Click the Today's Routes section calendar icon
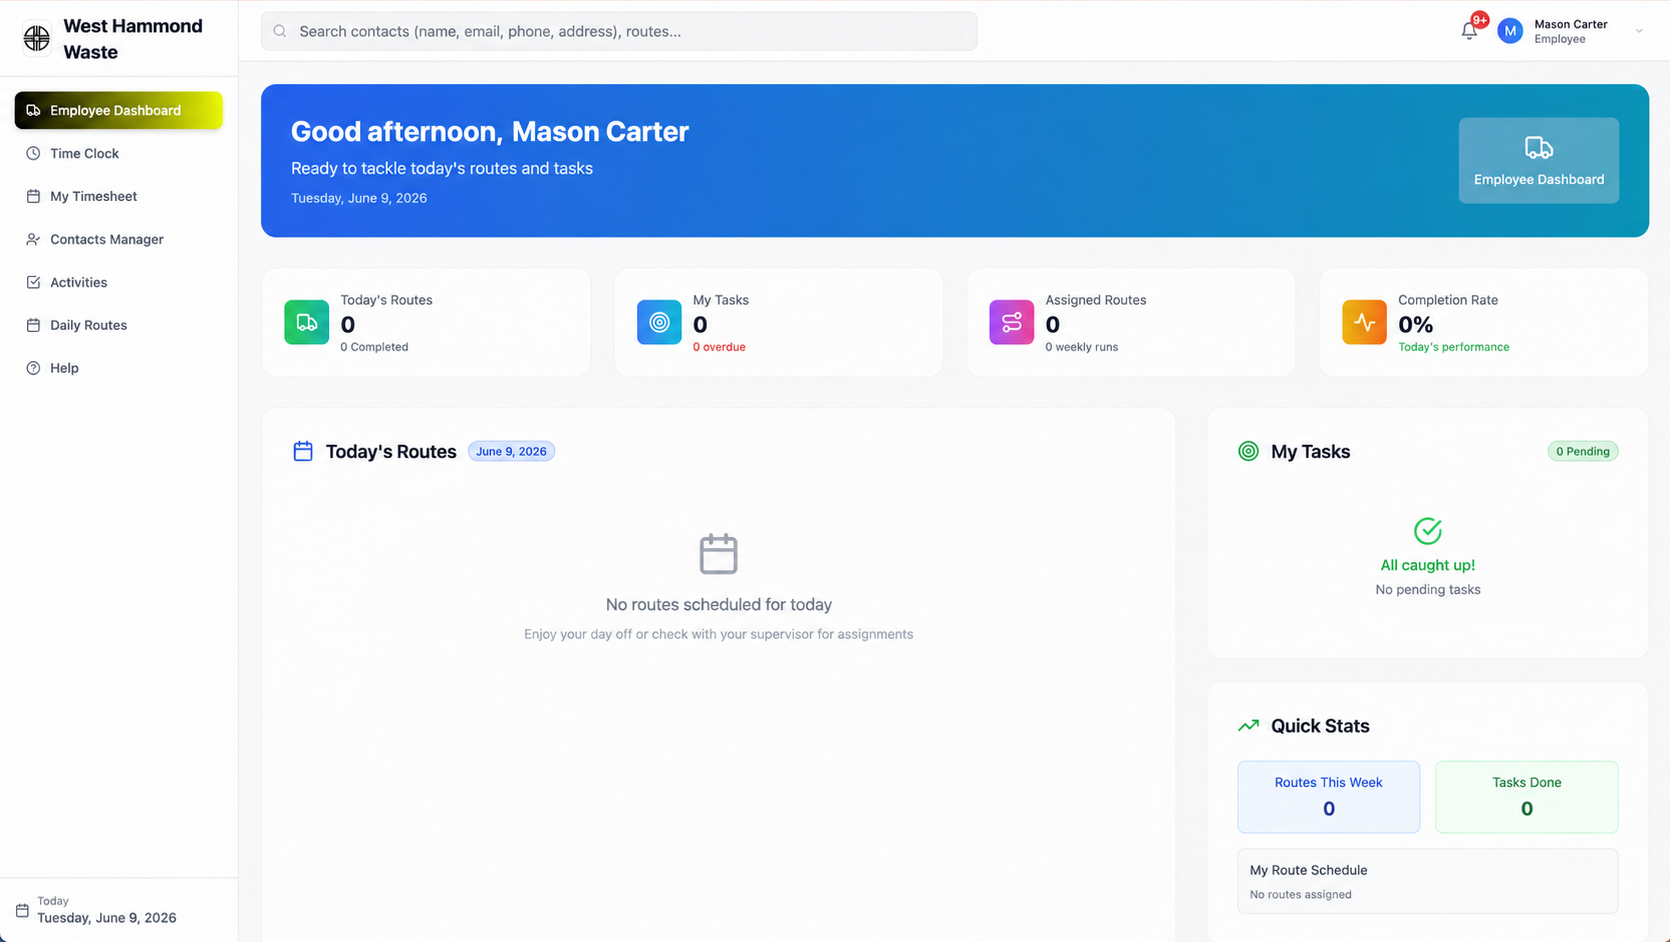 (303, 451)
